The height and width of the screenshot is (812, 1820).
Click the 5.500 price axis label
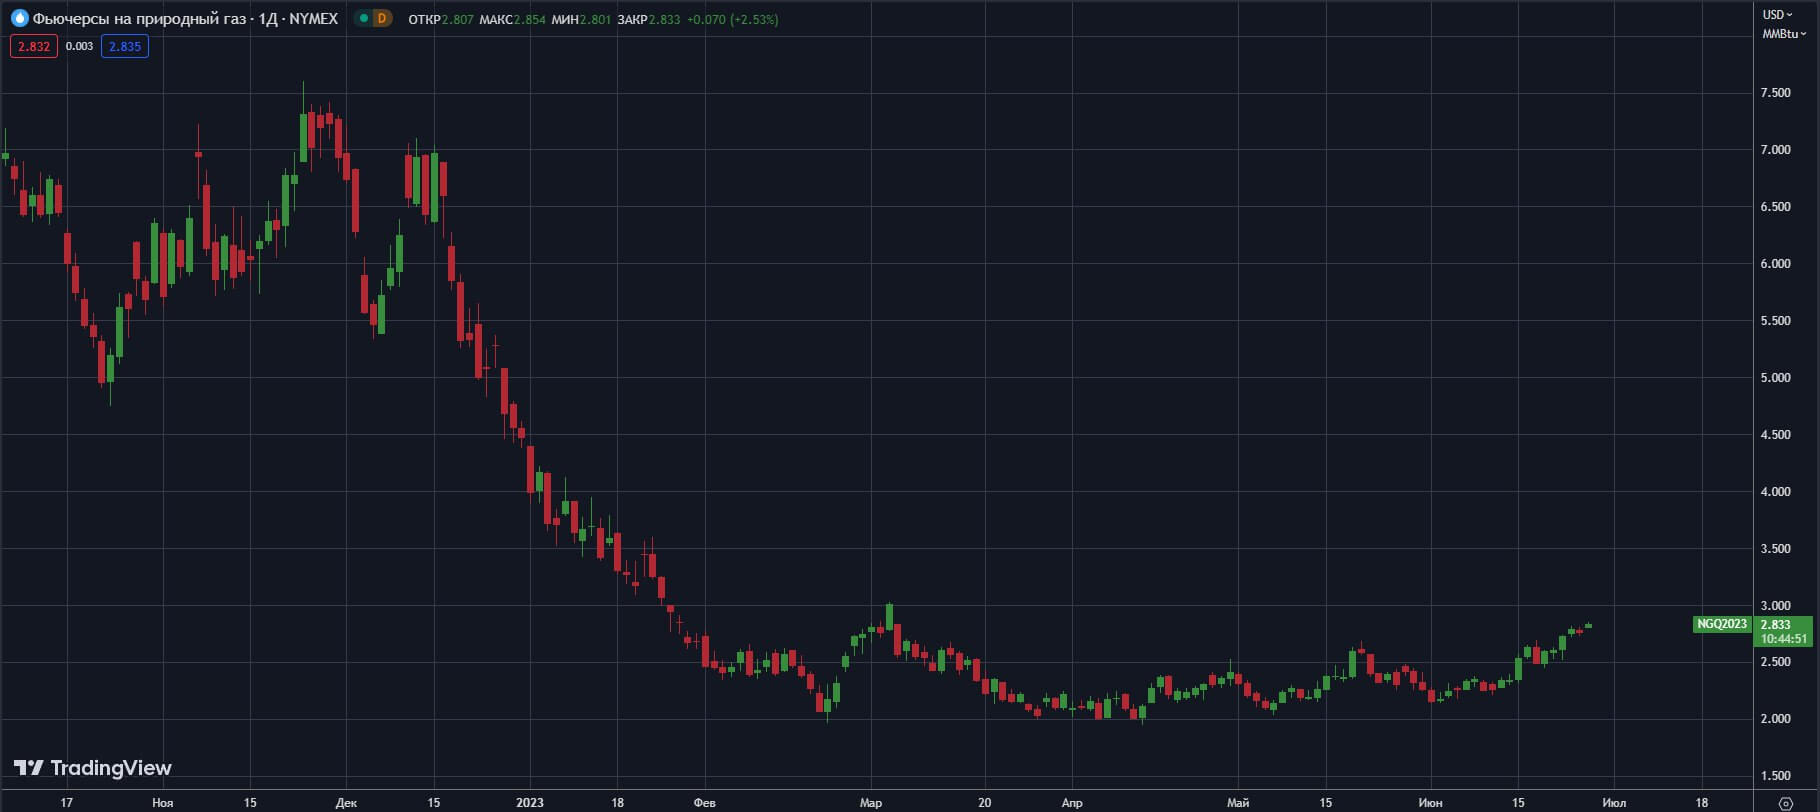click(1775, 321)
